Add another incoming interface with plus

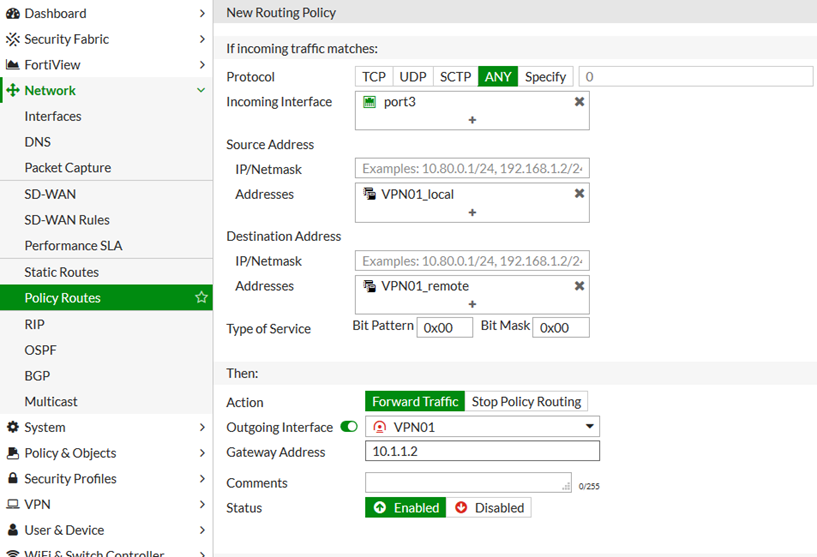click(472, 120)
